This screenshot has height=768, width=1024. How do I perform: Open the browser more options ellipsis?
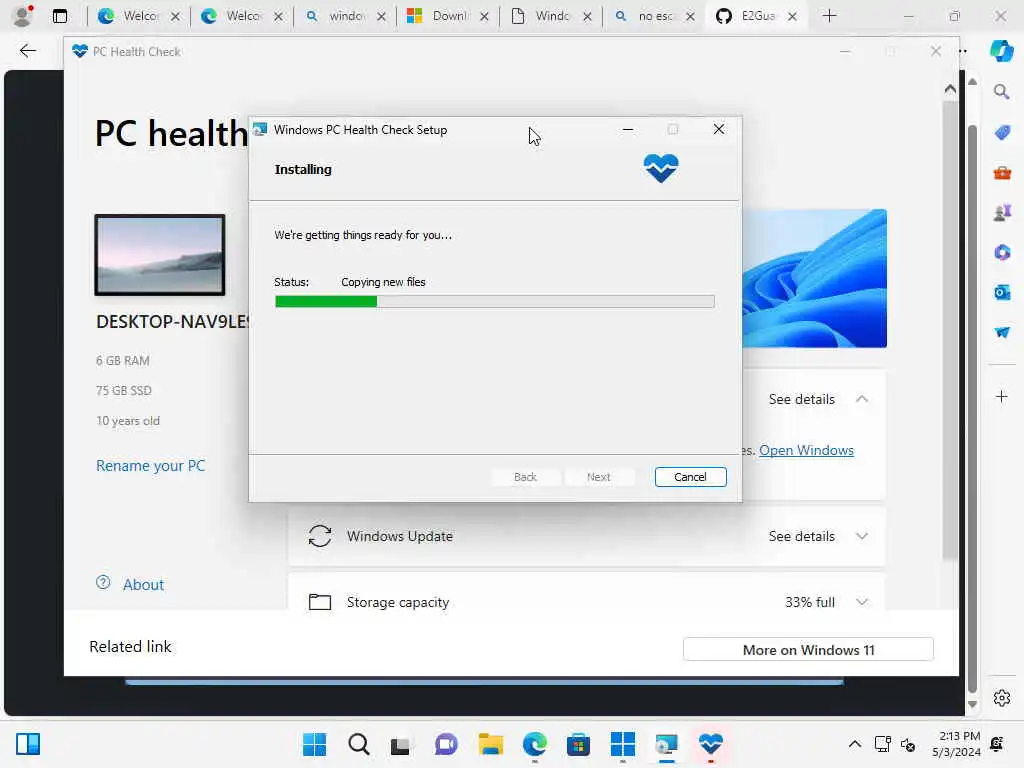[x=963, y=51]
